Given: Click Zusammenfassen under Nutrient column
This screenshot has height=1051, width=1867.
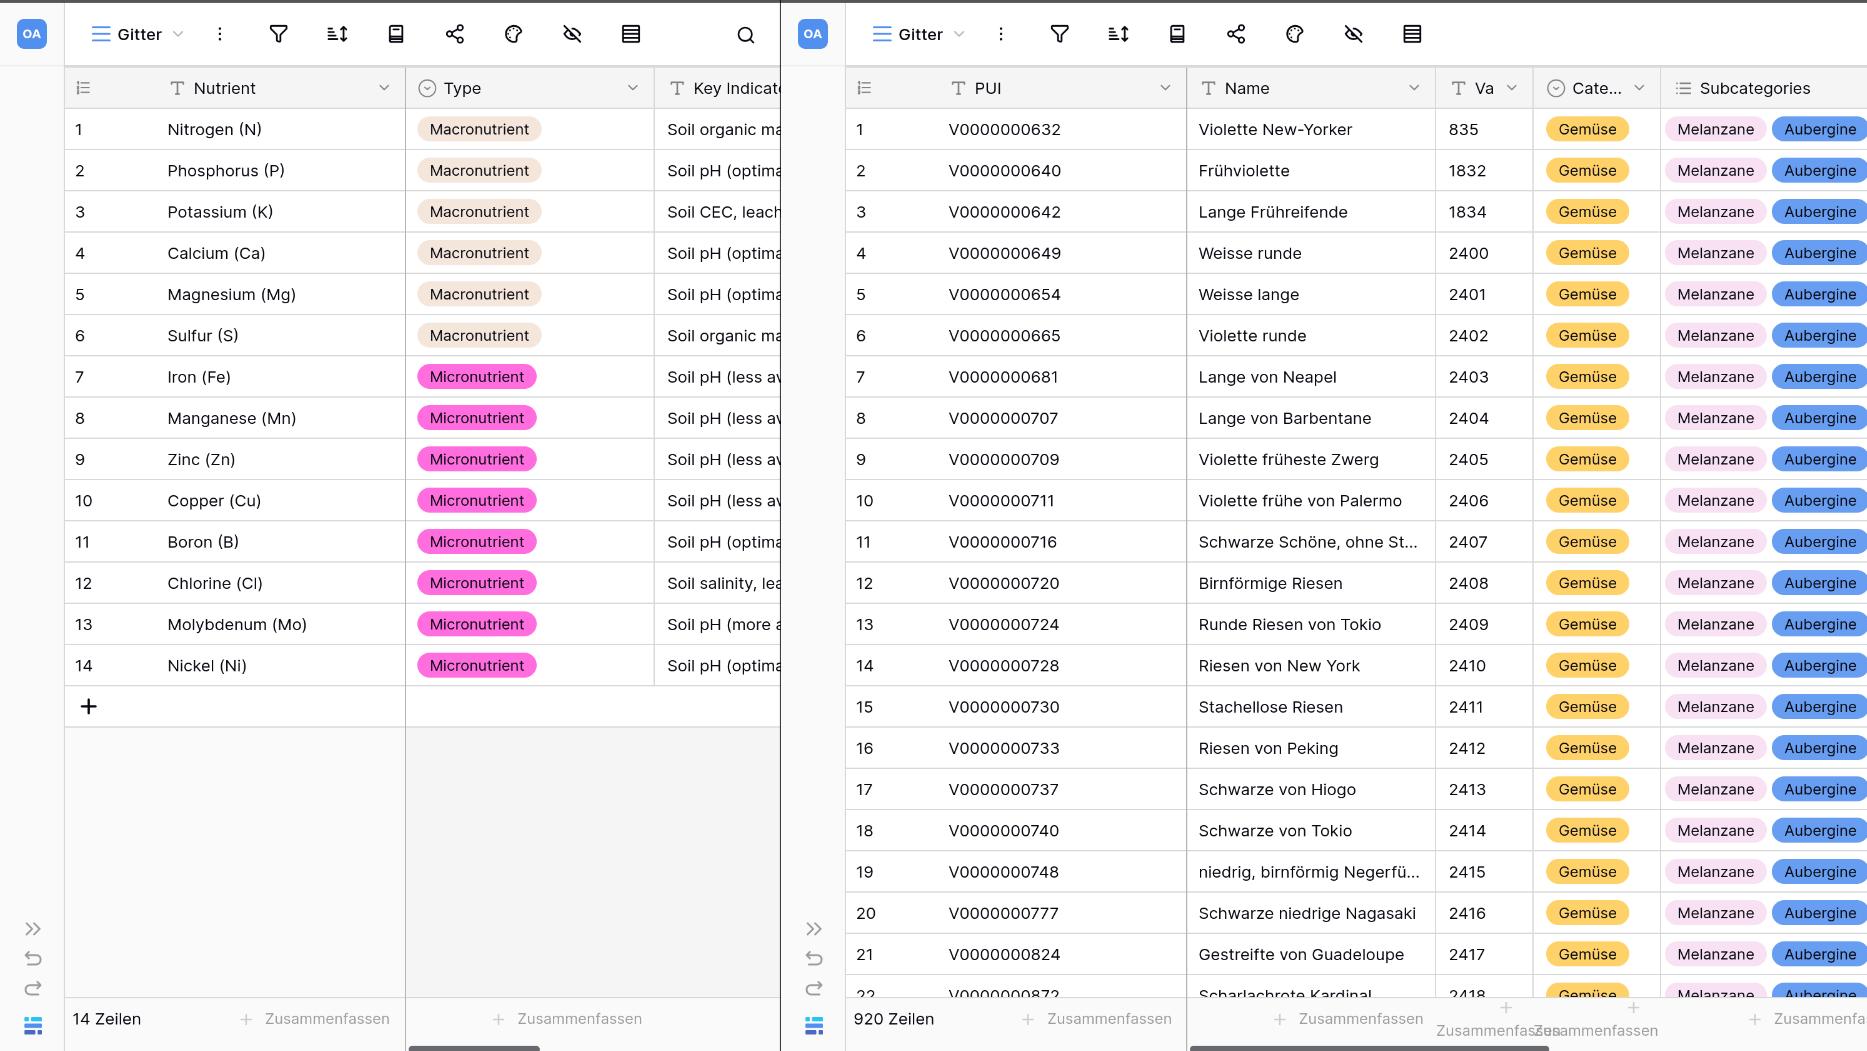Looking at the screenshot, I should tap(315, 1019).
